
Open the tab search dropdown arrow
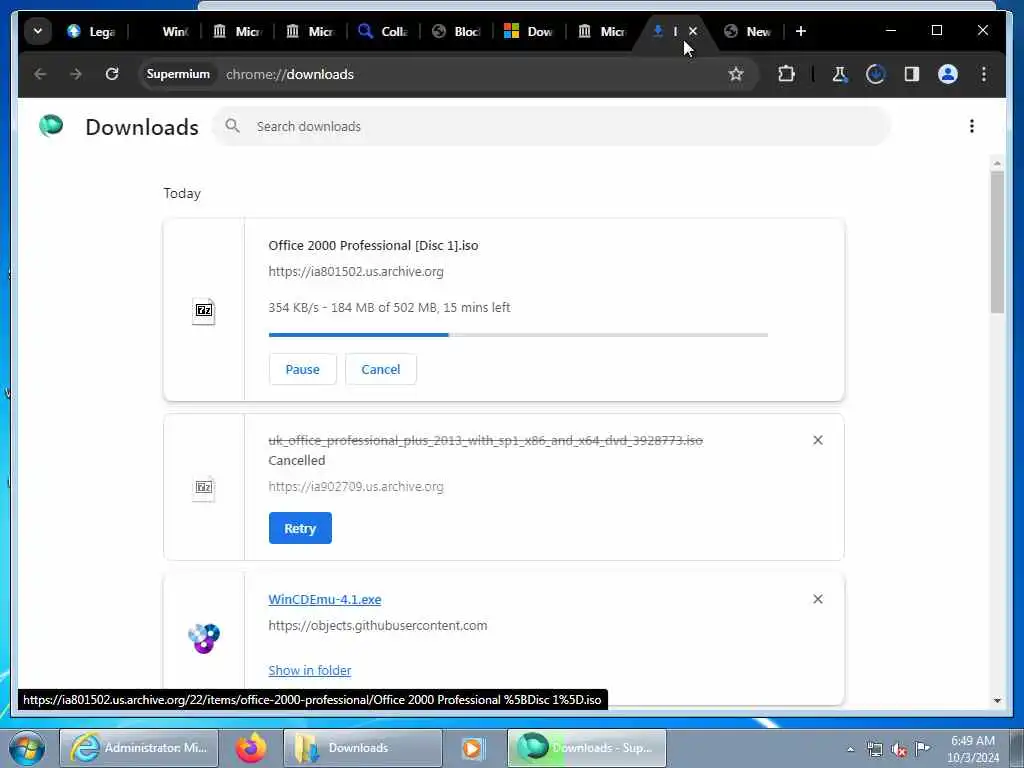[x=38, y=31]
